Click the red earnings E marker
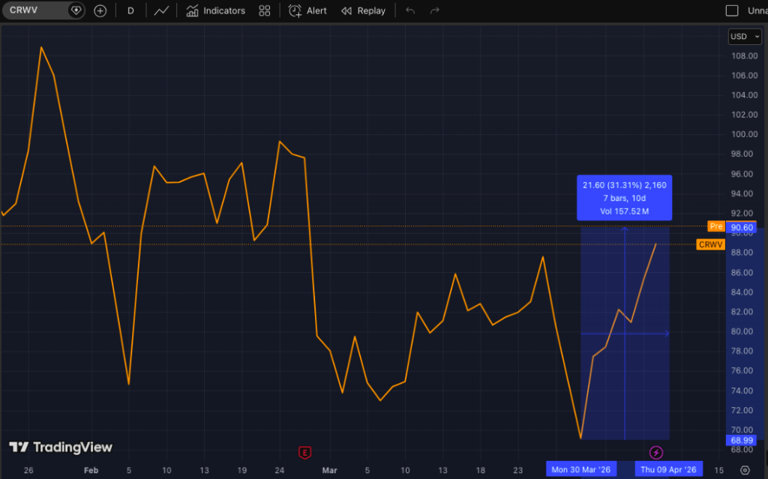 click(x=305, y=453)
